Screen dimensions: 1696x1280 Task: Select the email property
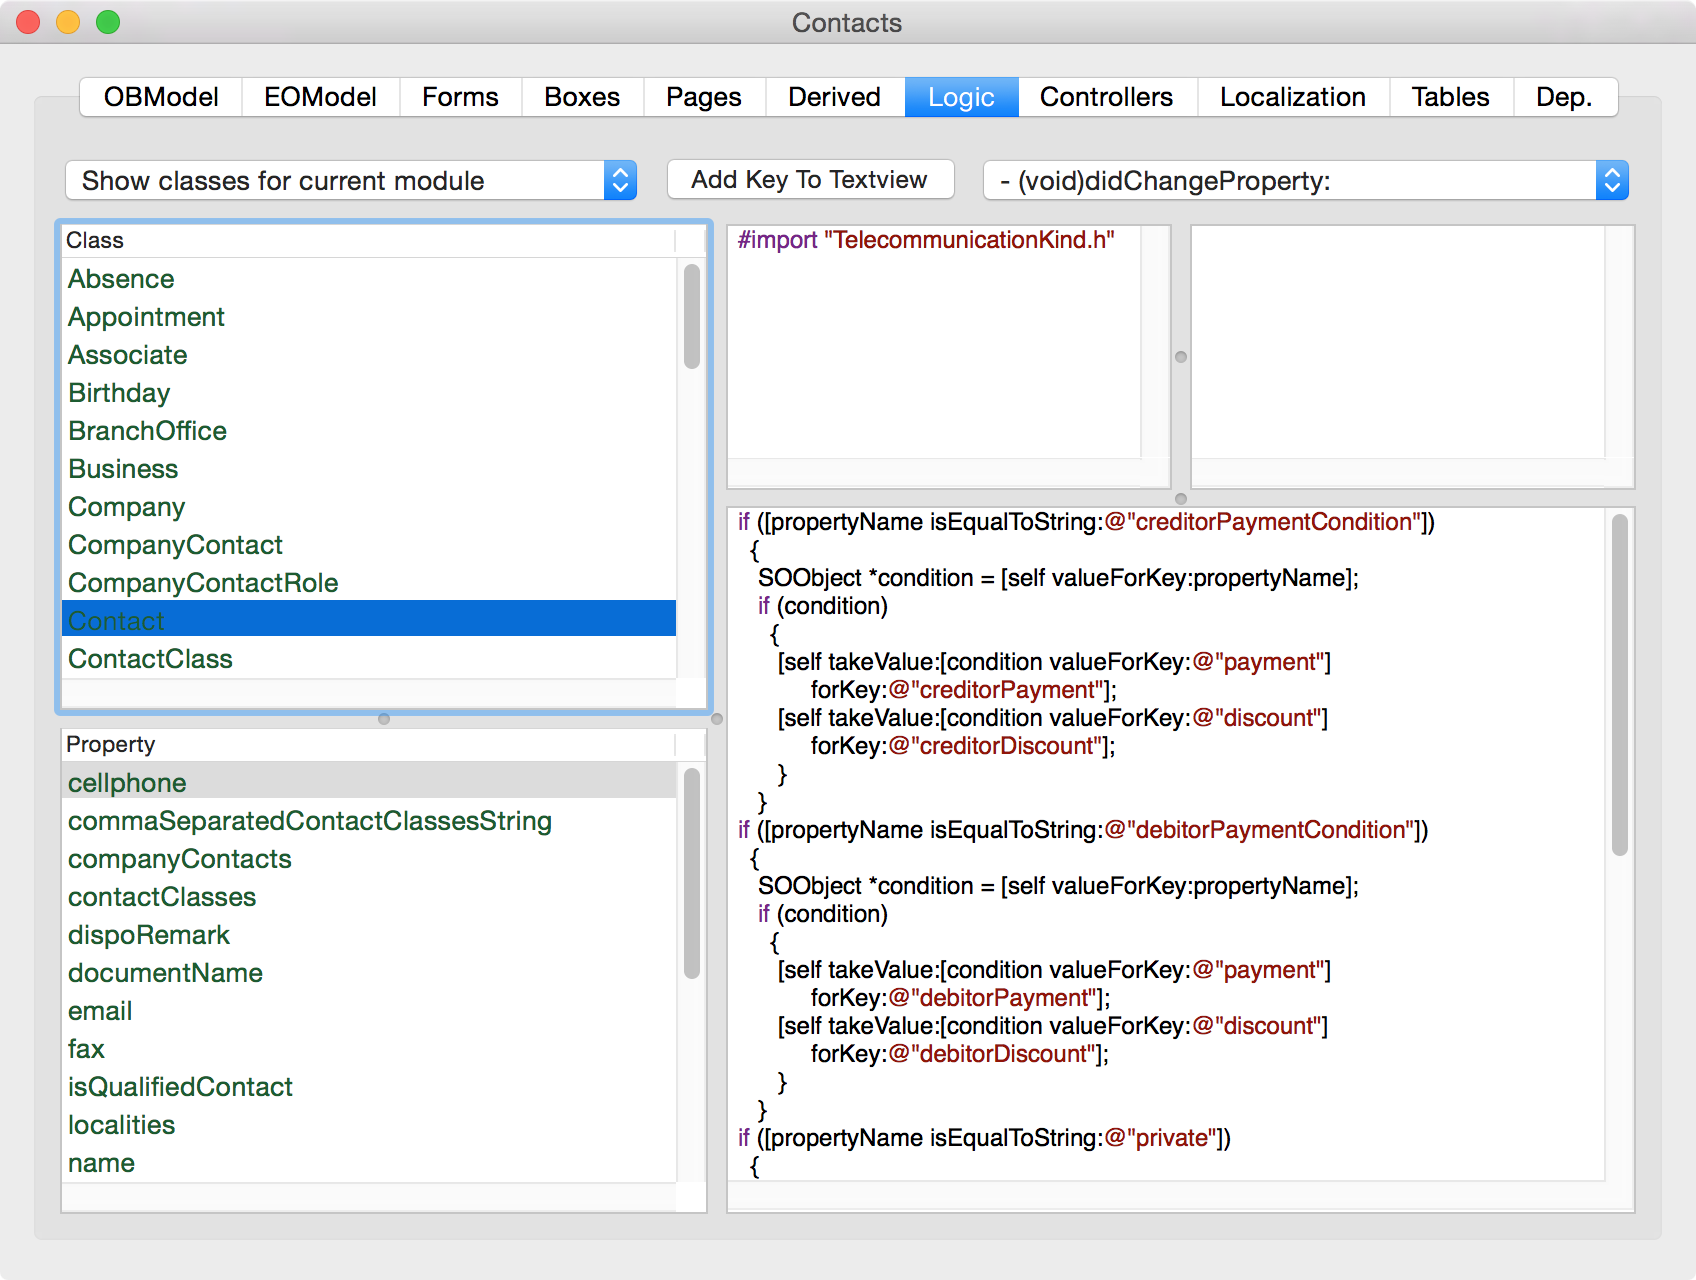(x=100, y=1011)
